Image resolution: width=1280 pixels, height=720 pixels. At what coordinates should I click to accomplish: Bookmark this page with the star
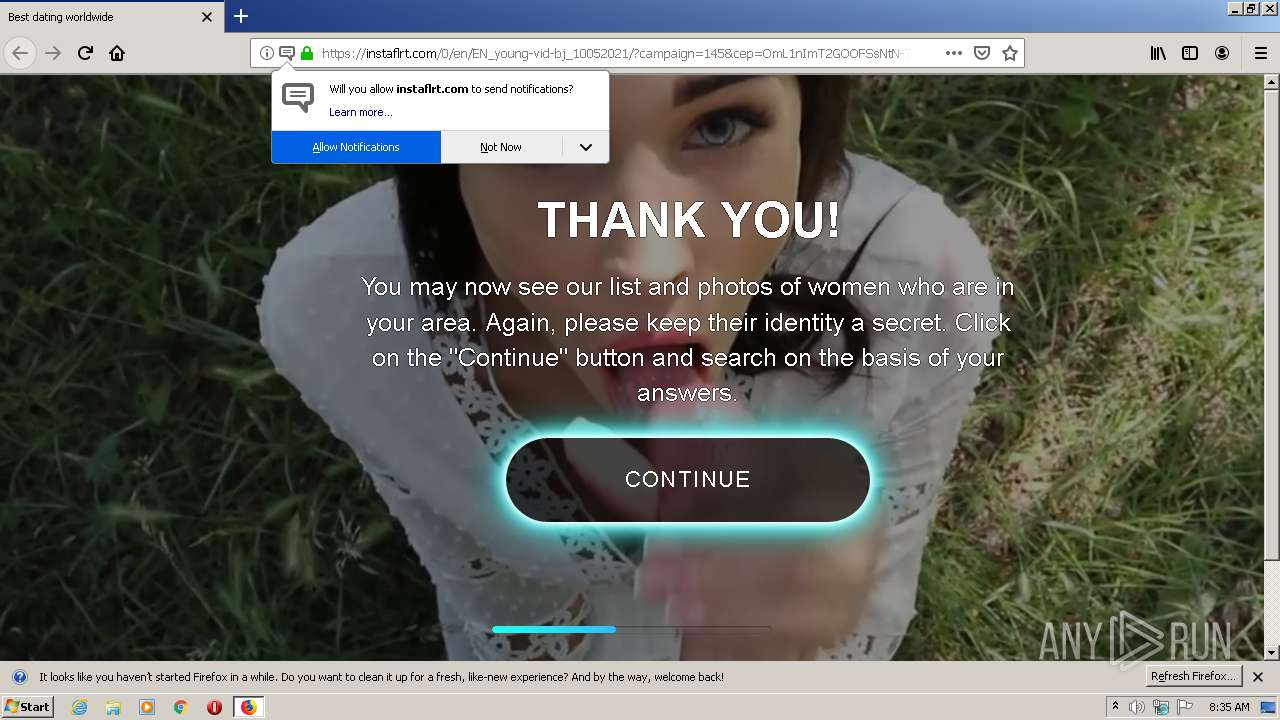[1010, 53]
